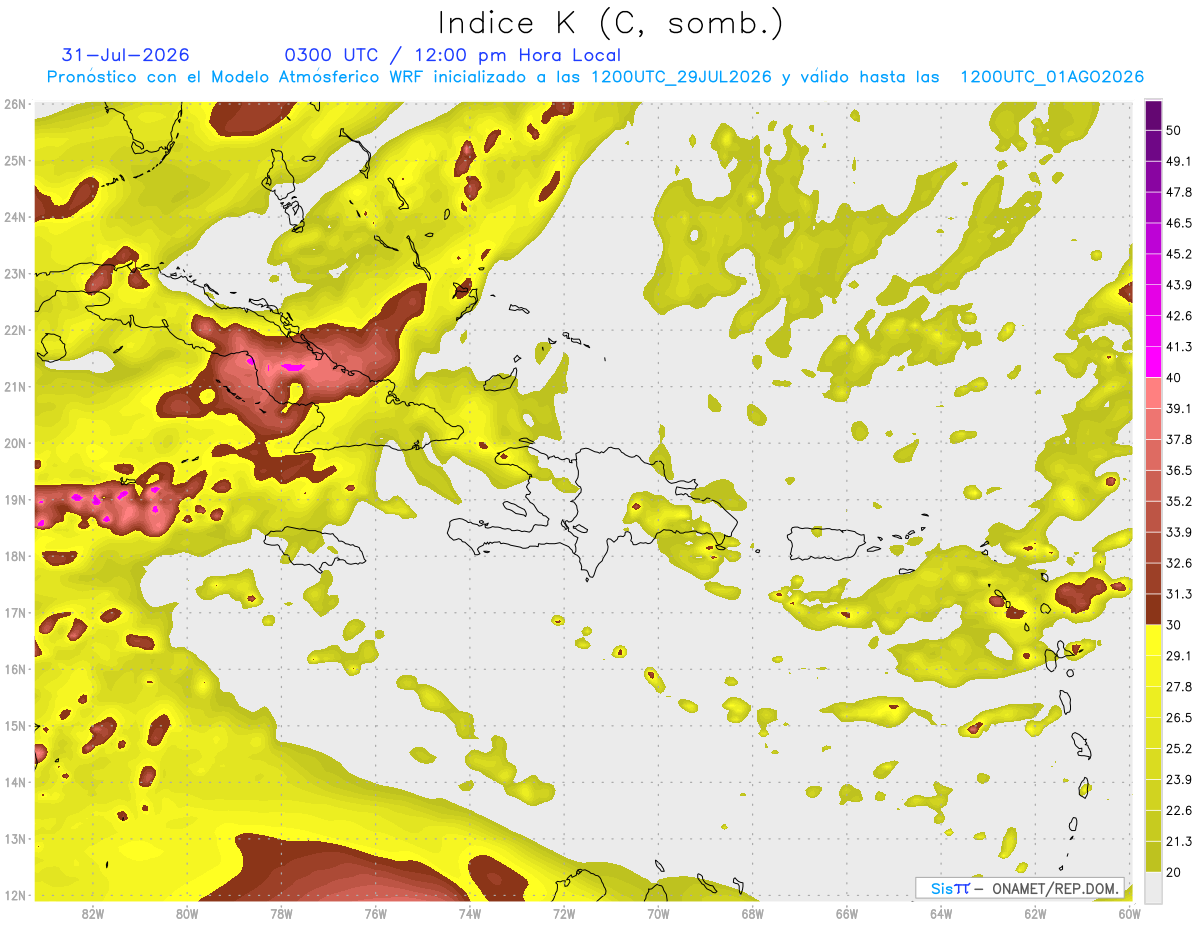
Task: Click the magenta colorbar segment between 40 and 41.3
Action: [x=1153, y=362]
